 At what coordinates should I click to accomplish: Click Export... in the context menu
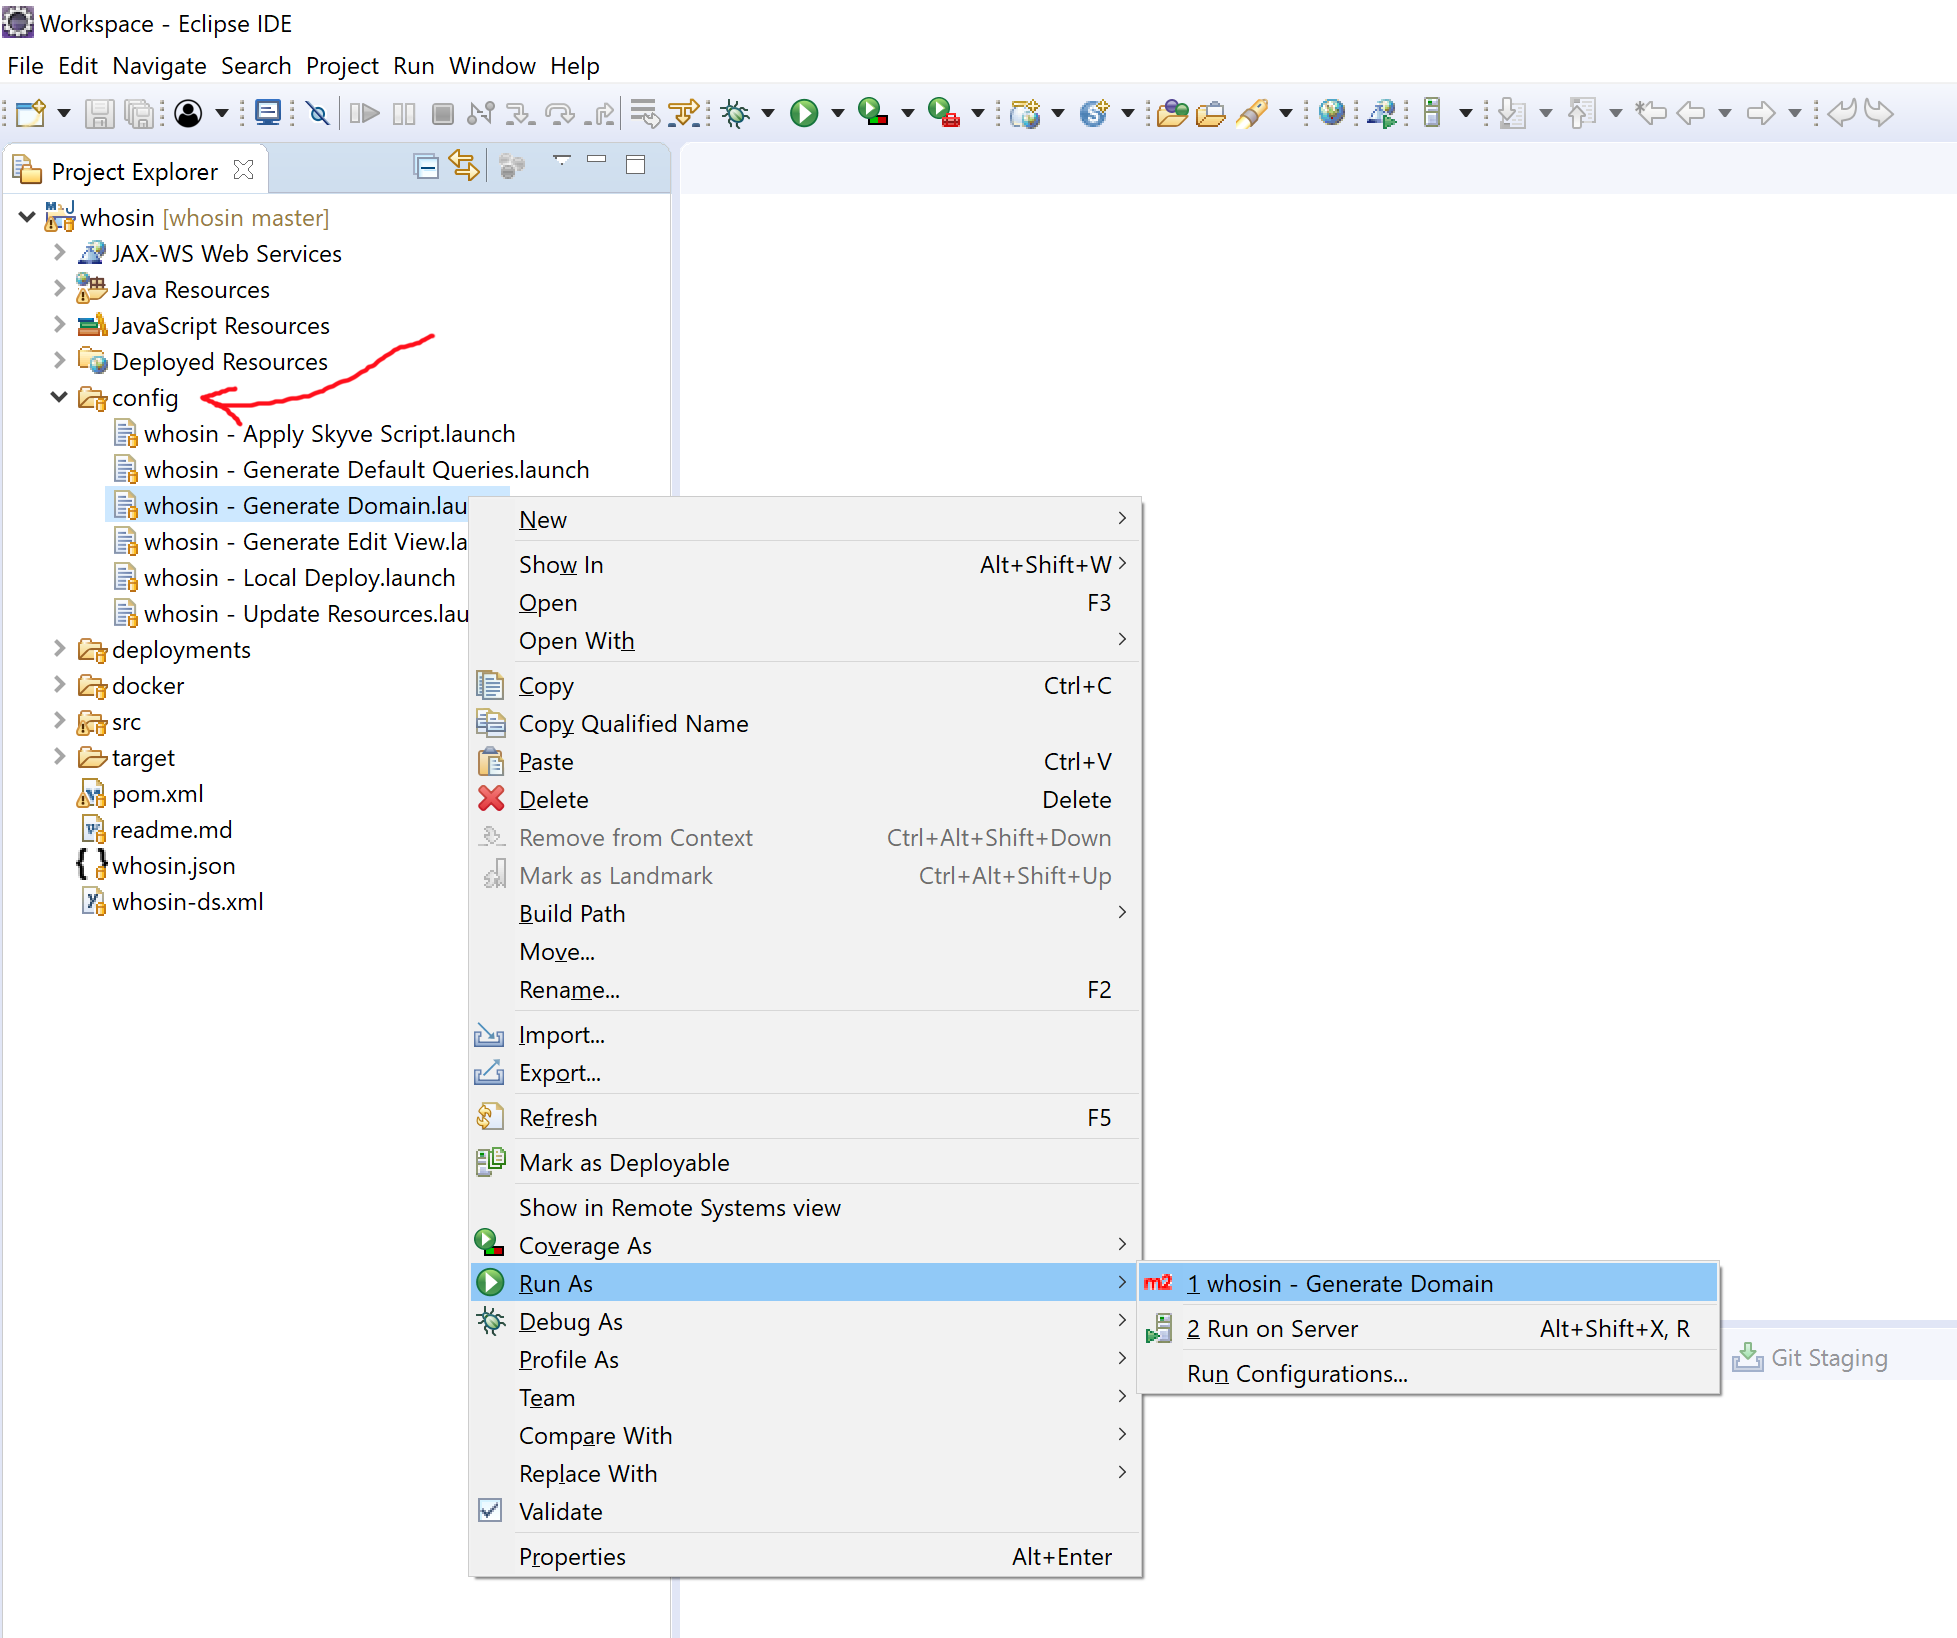tap(805, 1072)
